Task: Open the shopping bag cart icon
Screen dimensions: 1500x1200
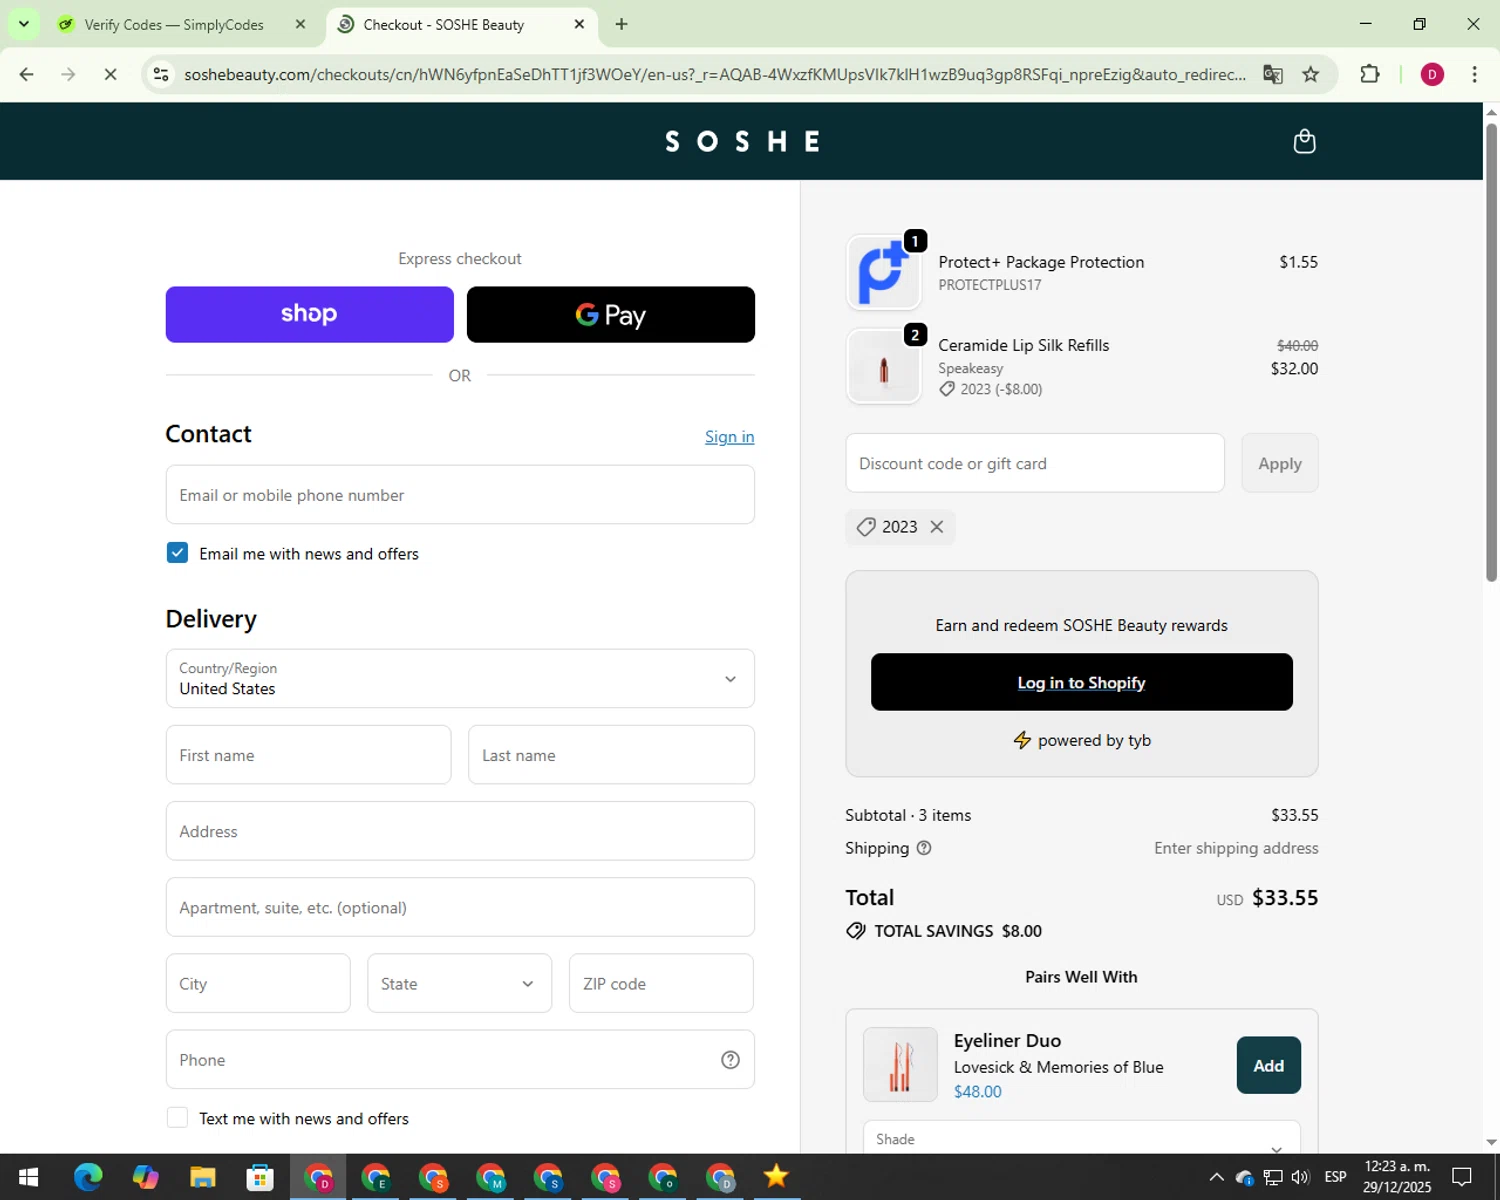Action: tap(1304, 141)
